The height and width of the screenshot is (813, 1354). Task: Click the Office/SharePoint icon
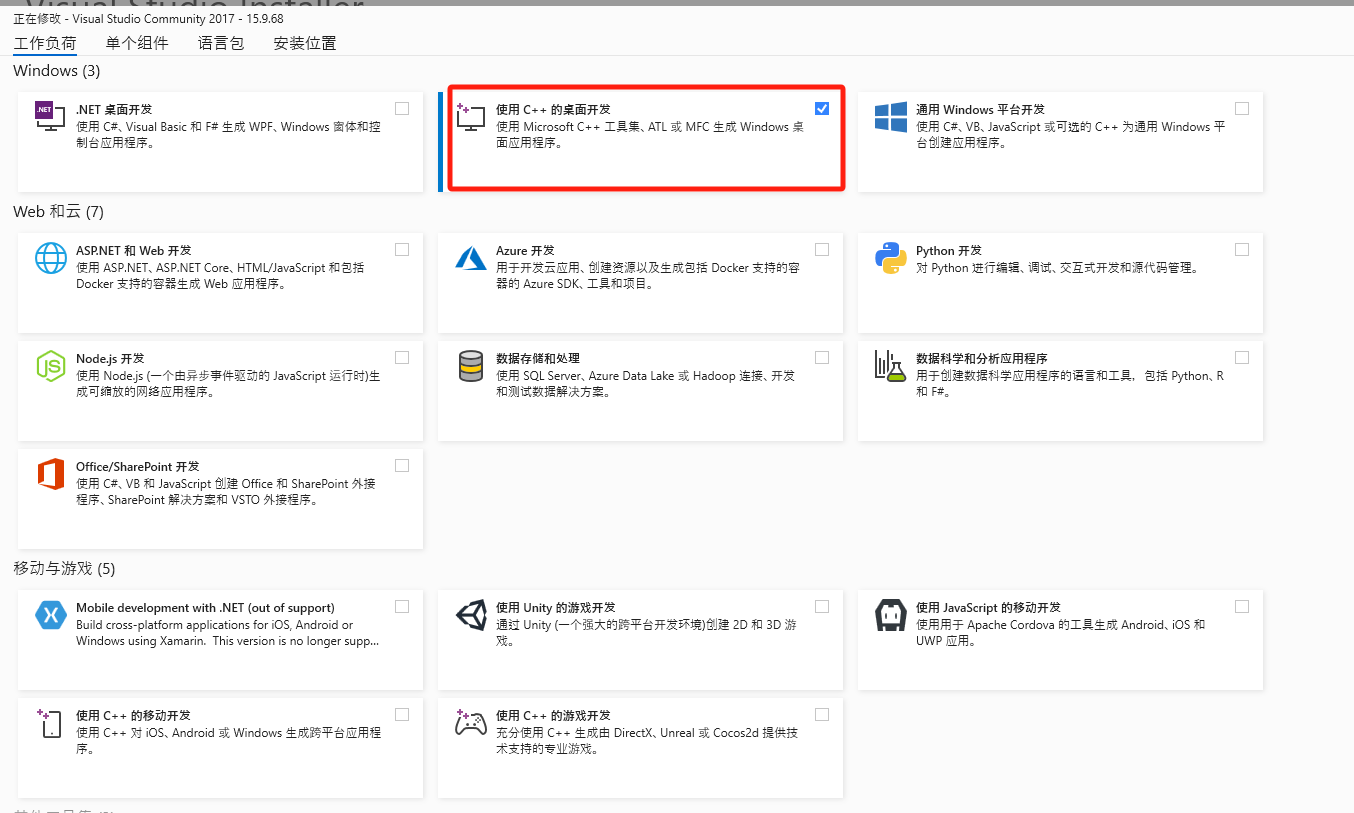click(x=50, y=474)
